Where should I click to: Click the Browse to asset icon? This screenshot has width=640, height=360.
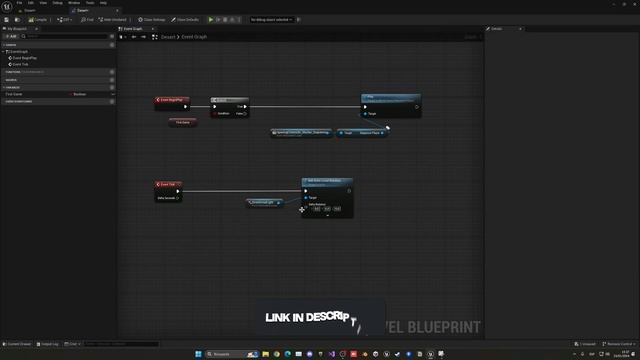[17, 20]
